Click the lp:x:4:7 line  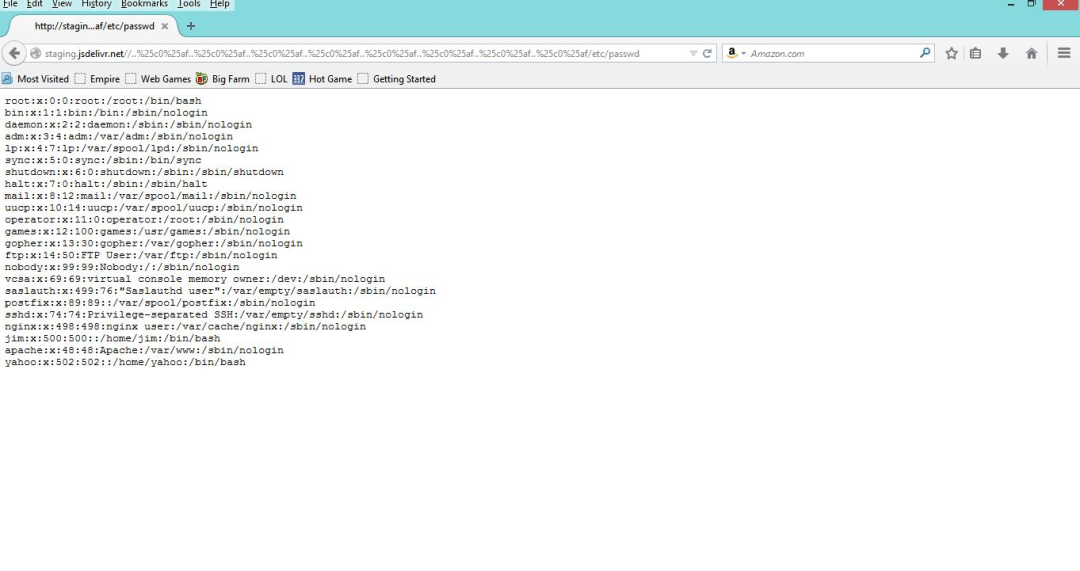(x=132, y=148)
